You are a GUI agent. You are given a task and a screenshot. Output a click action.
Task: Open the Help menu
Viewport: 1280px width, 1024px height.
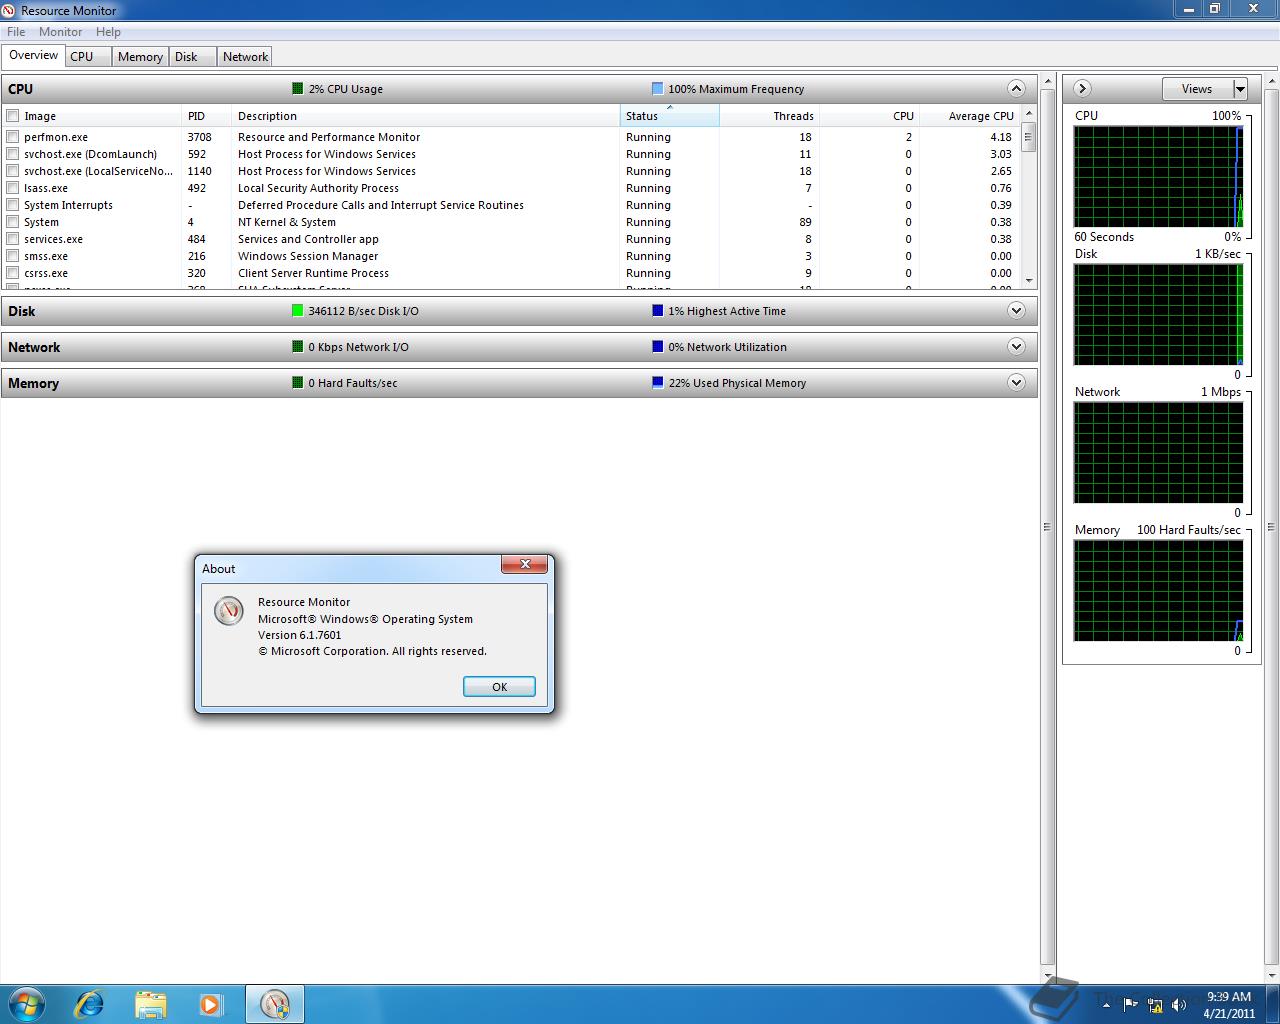pyautogui.click(x=108, y=32)
